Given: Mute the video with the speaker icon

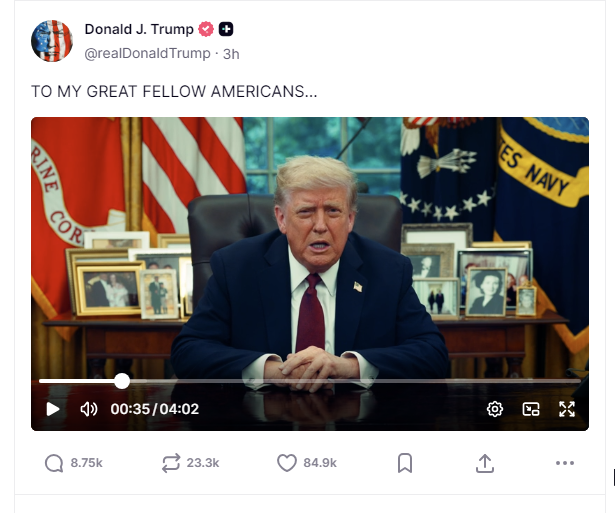Looking at the screenshot, I should 89,409.
